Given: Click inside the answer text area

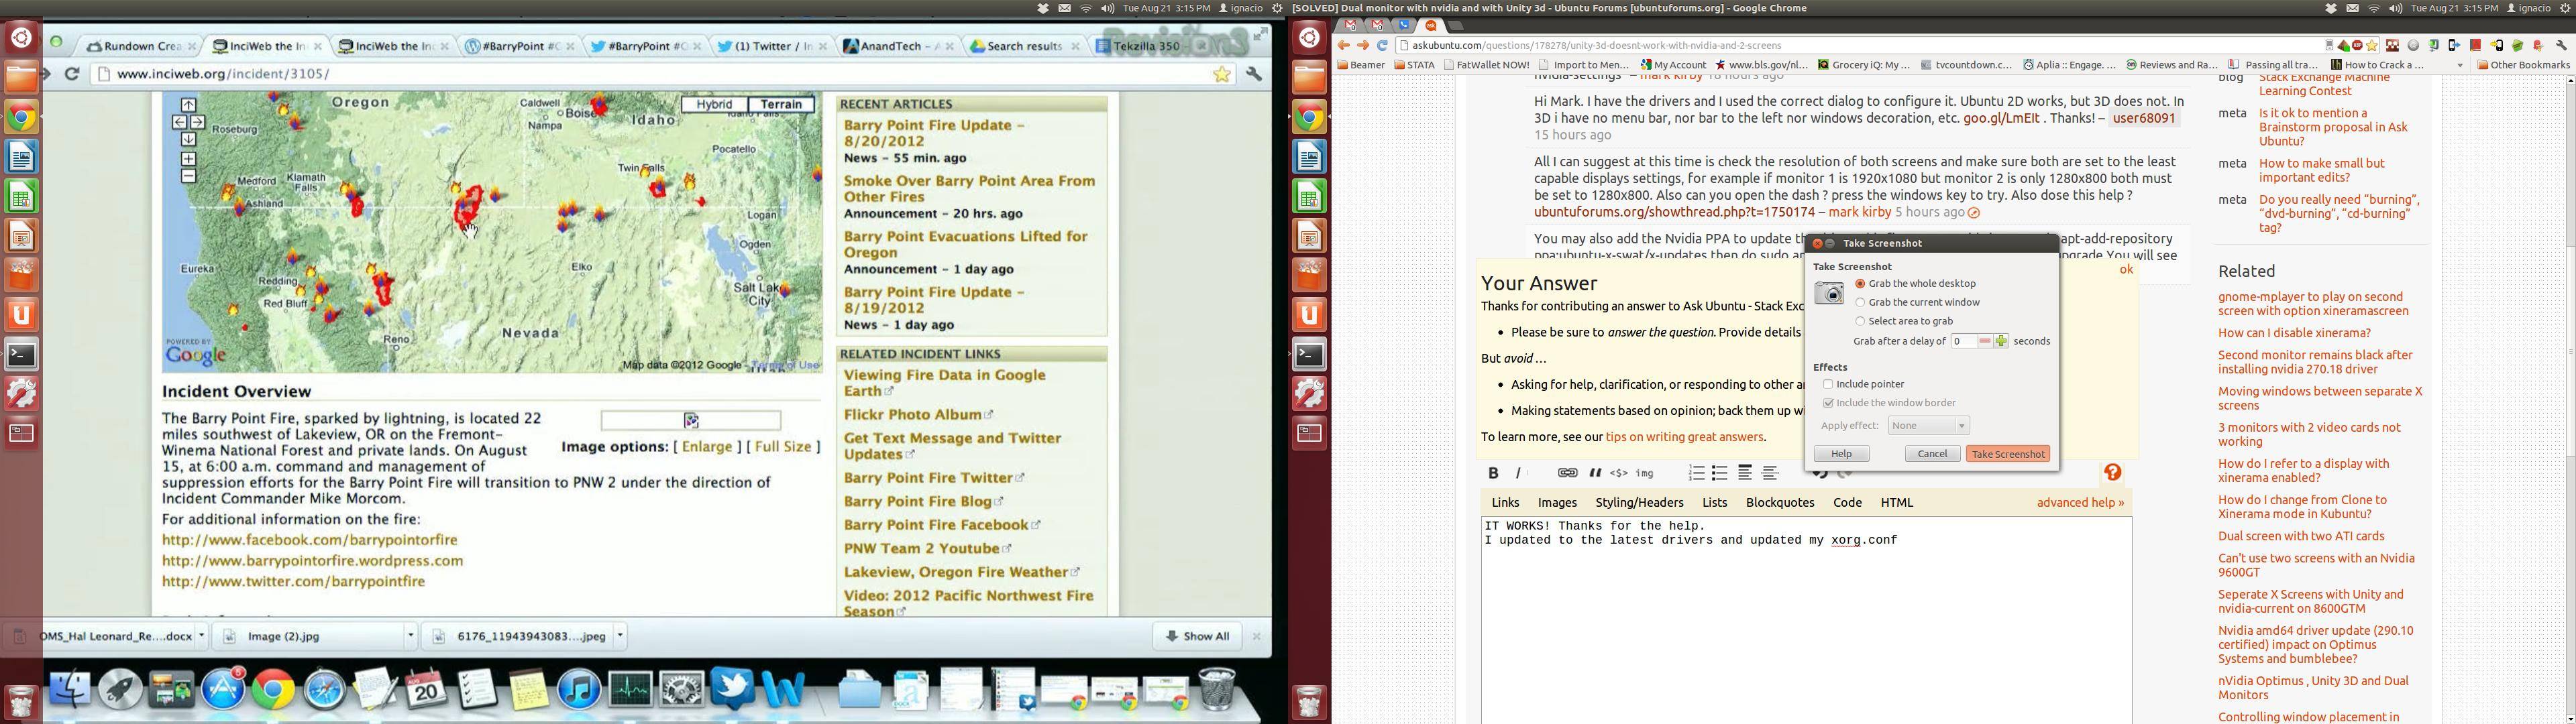Looking at the screenshot, I should (1806, 620).
